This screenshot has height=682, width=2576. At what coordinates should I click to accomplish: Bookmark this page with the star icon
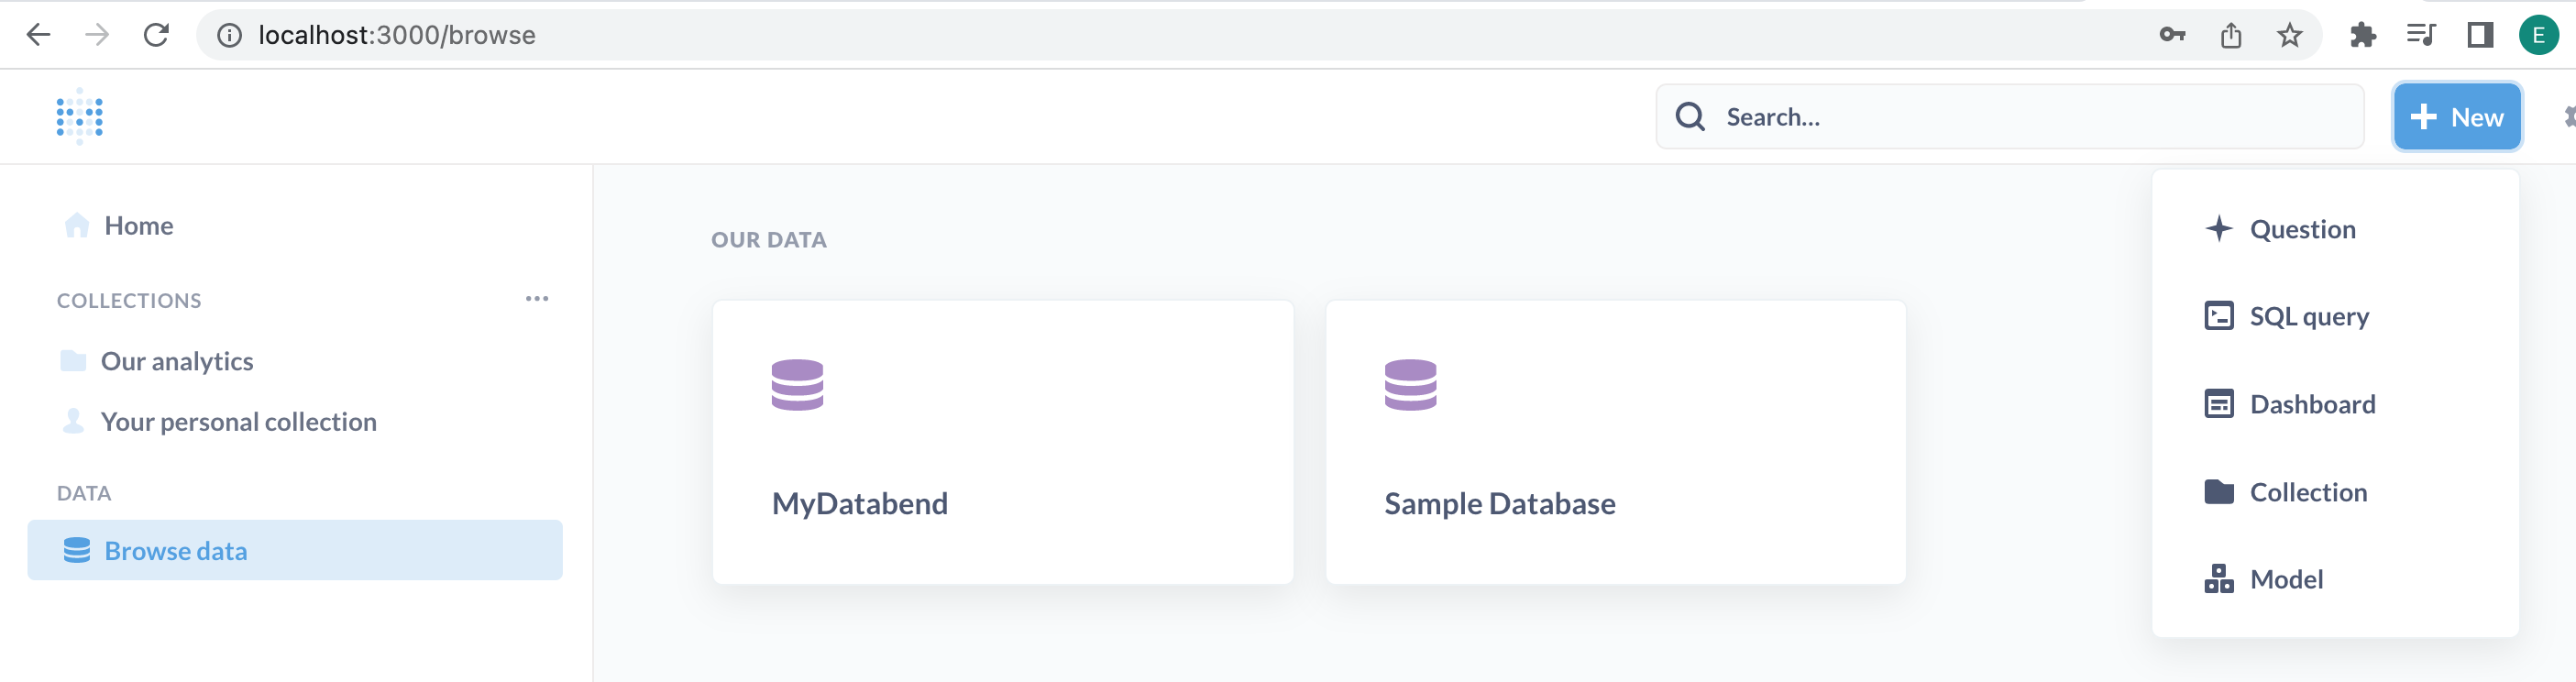[x=2289, y=35]
